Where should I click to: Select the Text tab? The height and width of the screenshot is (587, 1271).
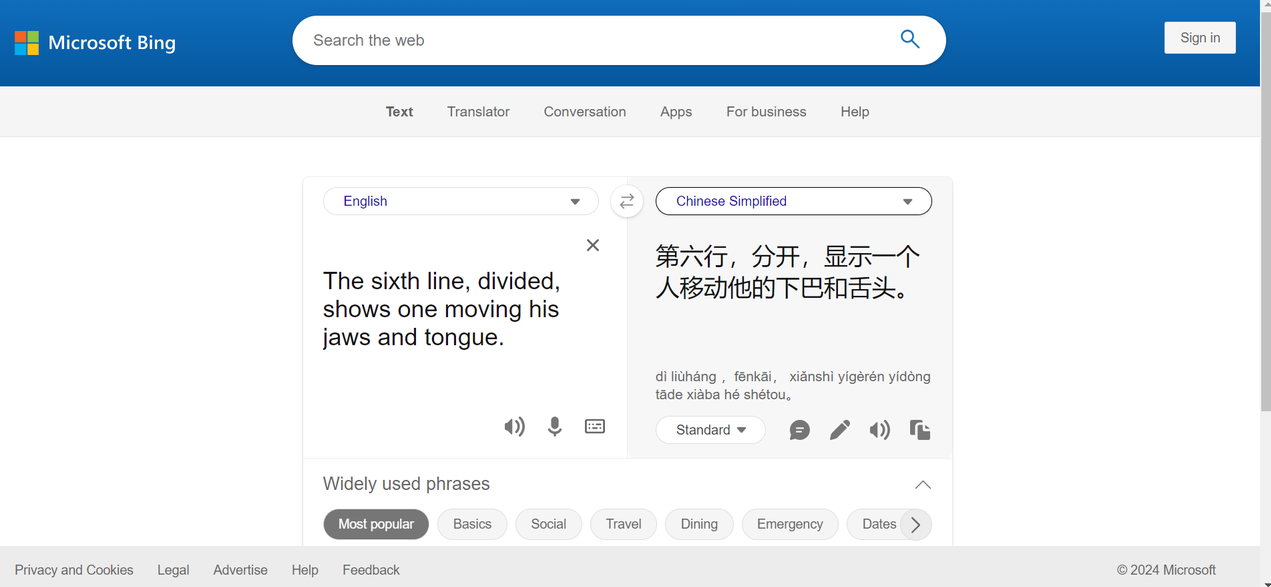(399, 112)
